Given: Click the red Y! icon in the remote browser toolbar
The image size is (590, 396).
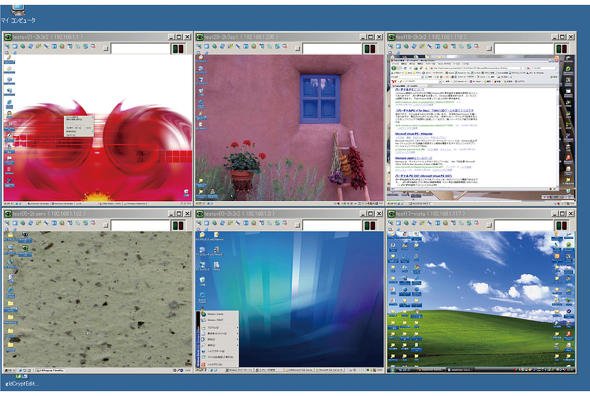Looking at the screenshot, I should pyautogui.click(x=394, y=81).
